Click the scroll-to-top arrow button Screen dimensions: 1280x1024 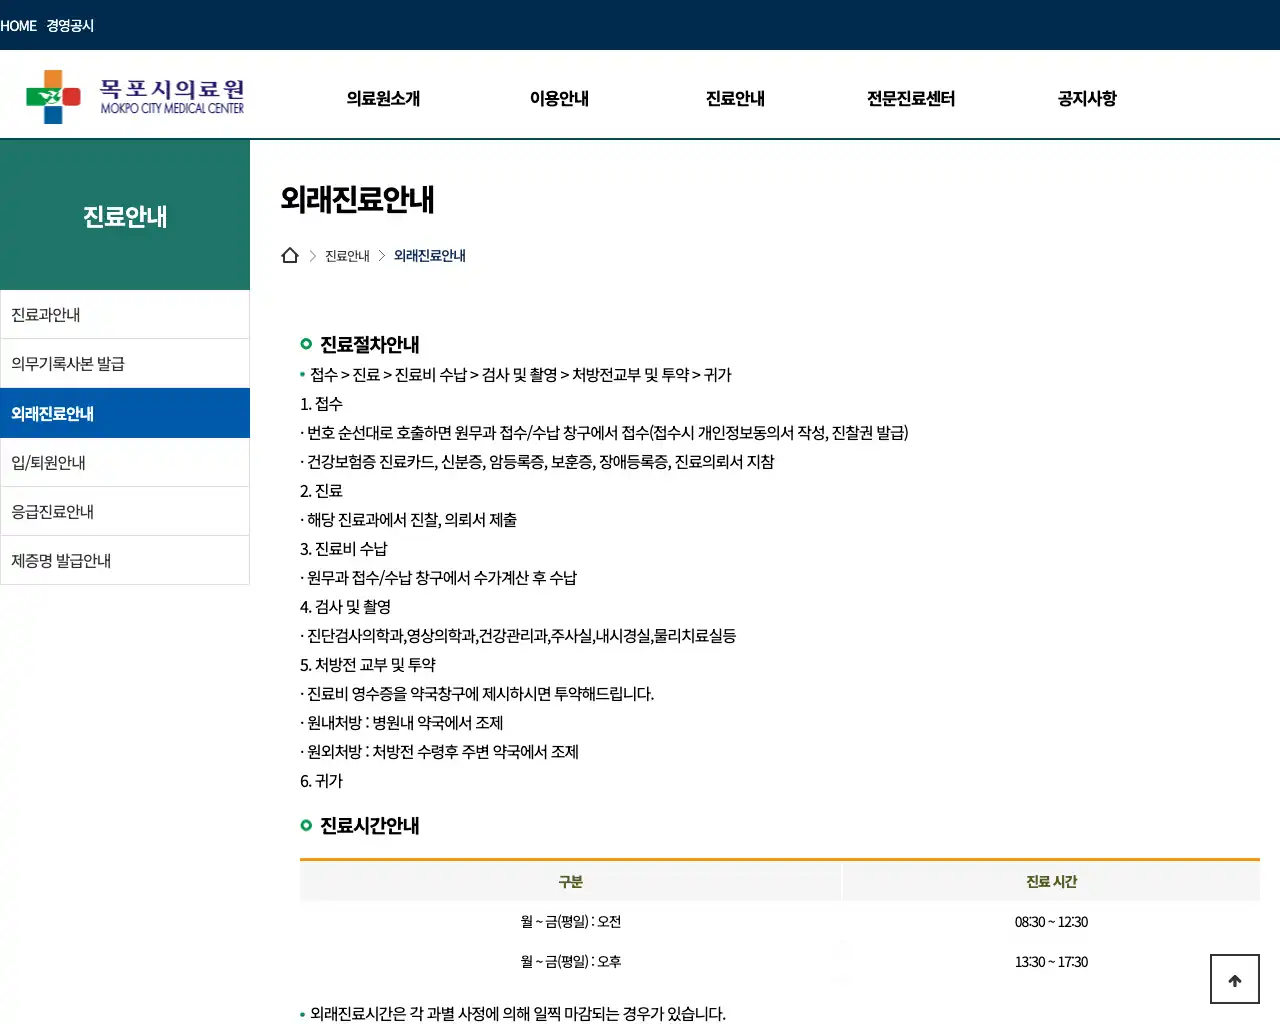[x=1233, y=978]
